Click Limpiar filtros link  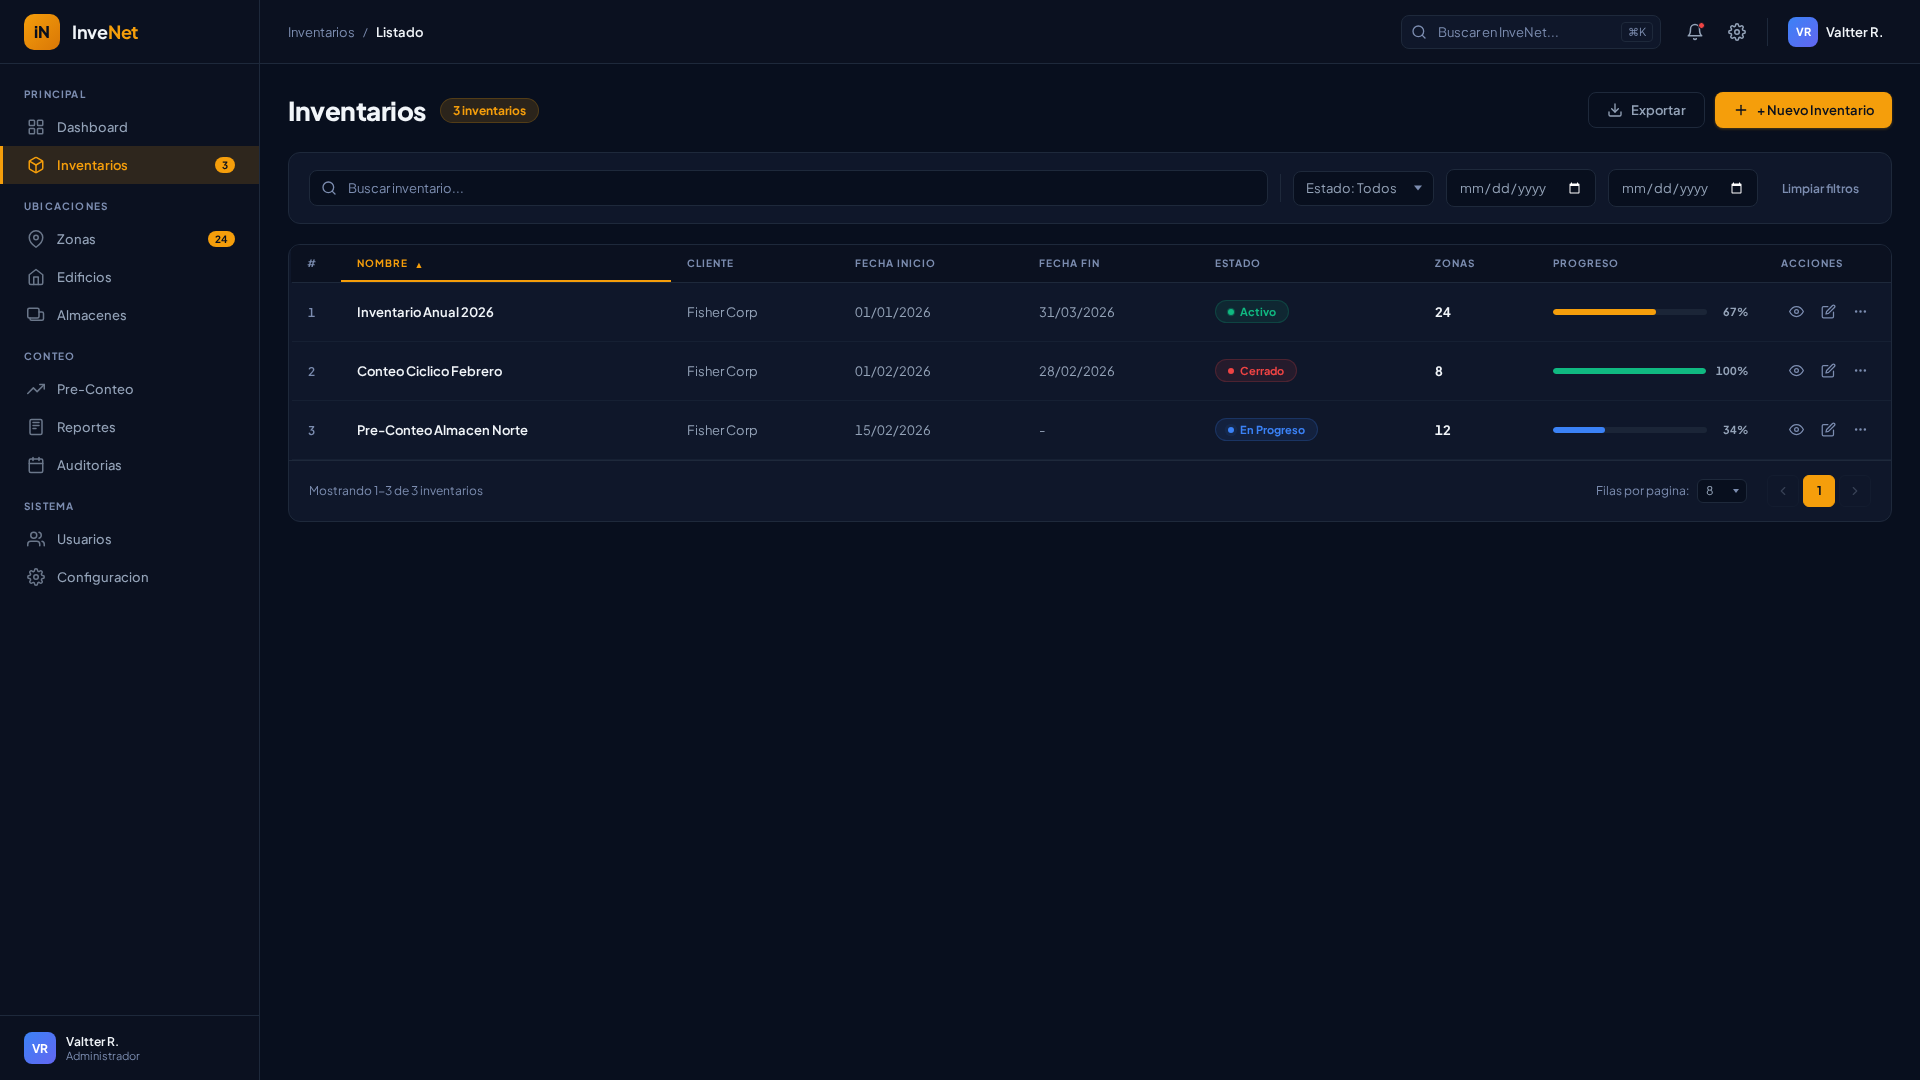1819,189
